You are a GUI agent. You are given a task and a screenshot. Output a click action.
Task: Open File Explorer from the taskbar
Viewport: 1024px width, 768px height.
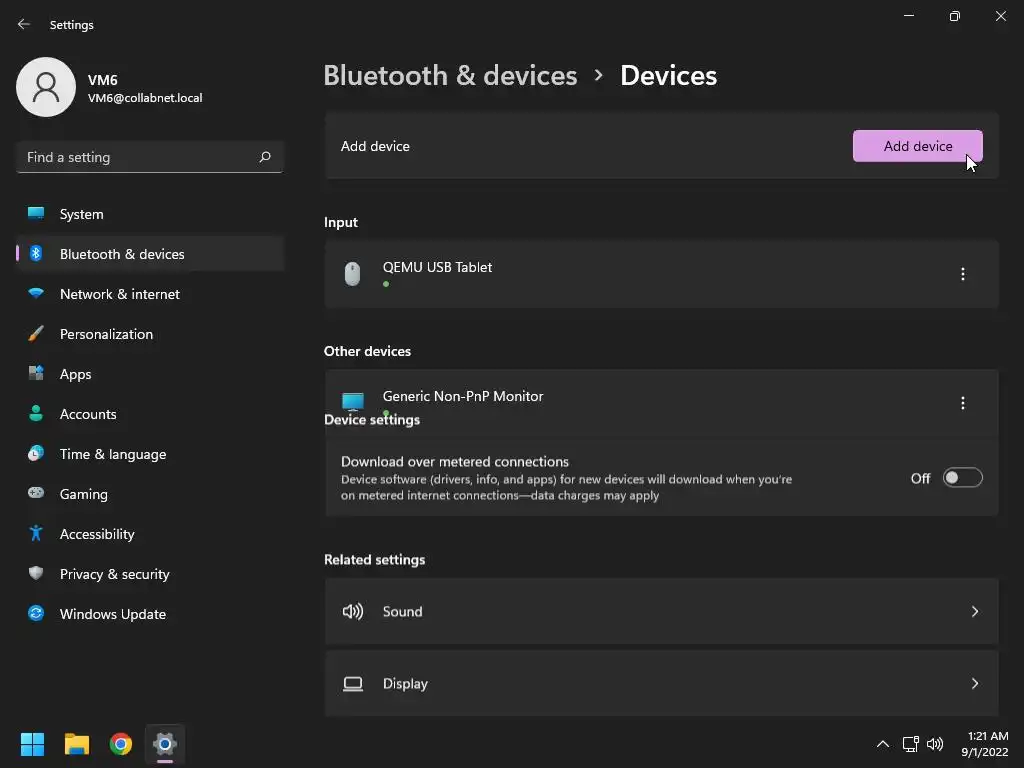[x=77, y=744]
